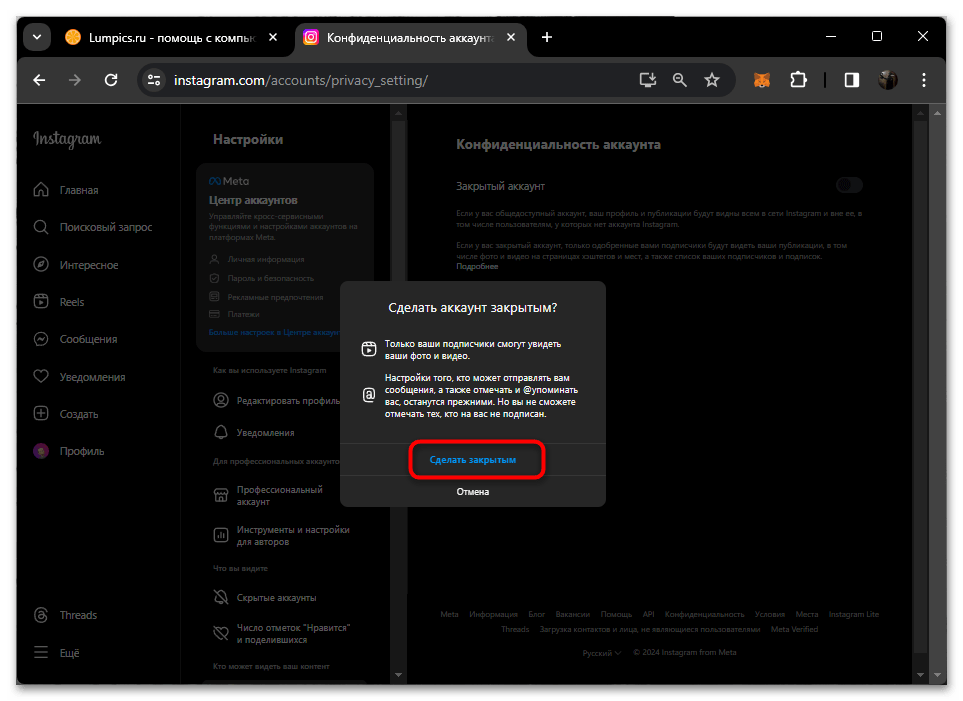Click Вакансии footer link

pos(572,614)
